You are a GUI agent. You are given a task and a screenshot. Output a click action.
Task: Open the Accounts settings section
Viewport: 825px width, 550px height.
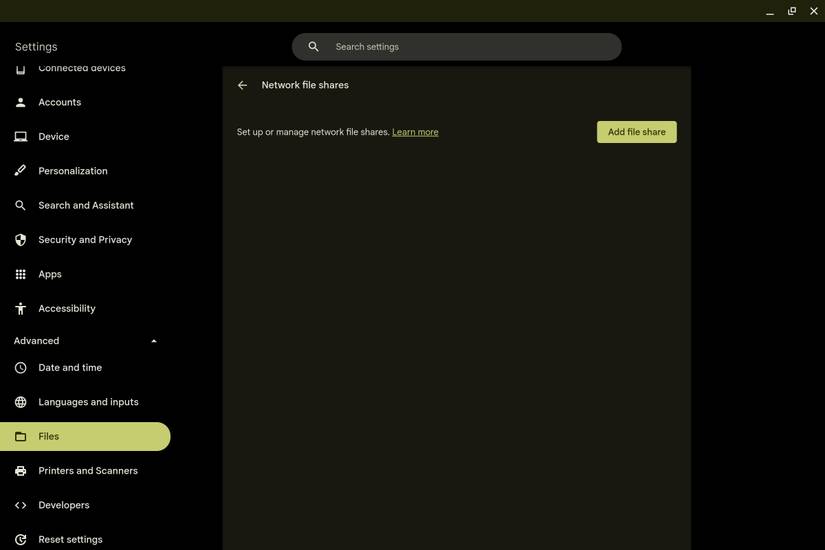click(x=59, y=102)
